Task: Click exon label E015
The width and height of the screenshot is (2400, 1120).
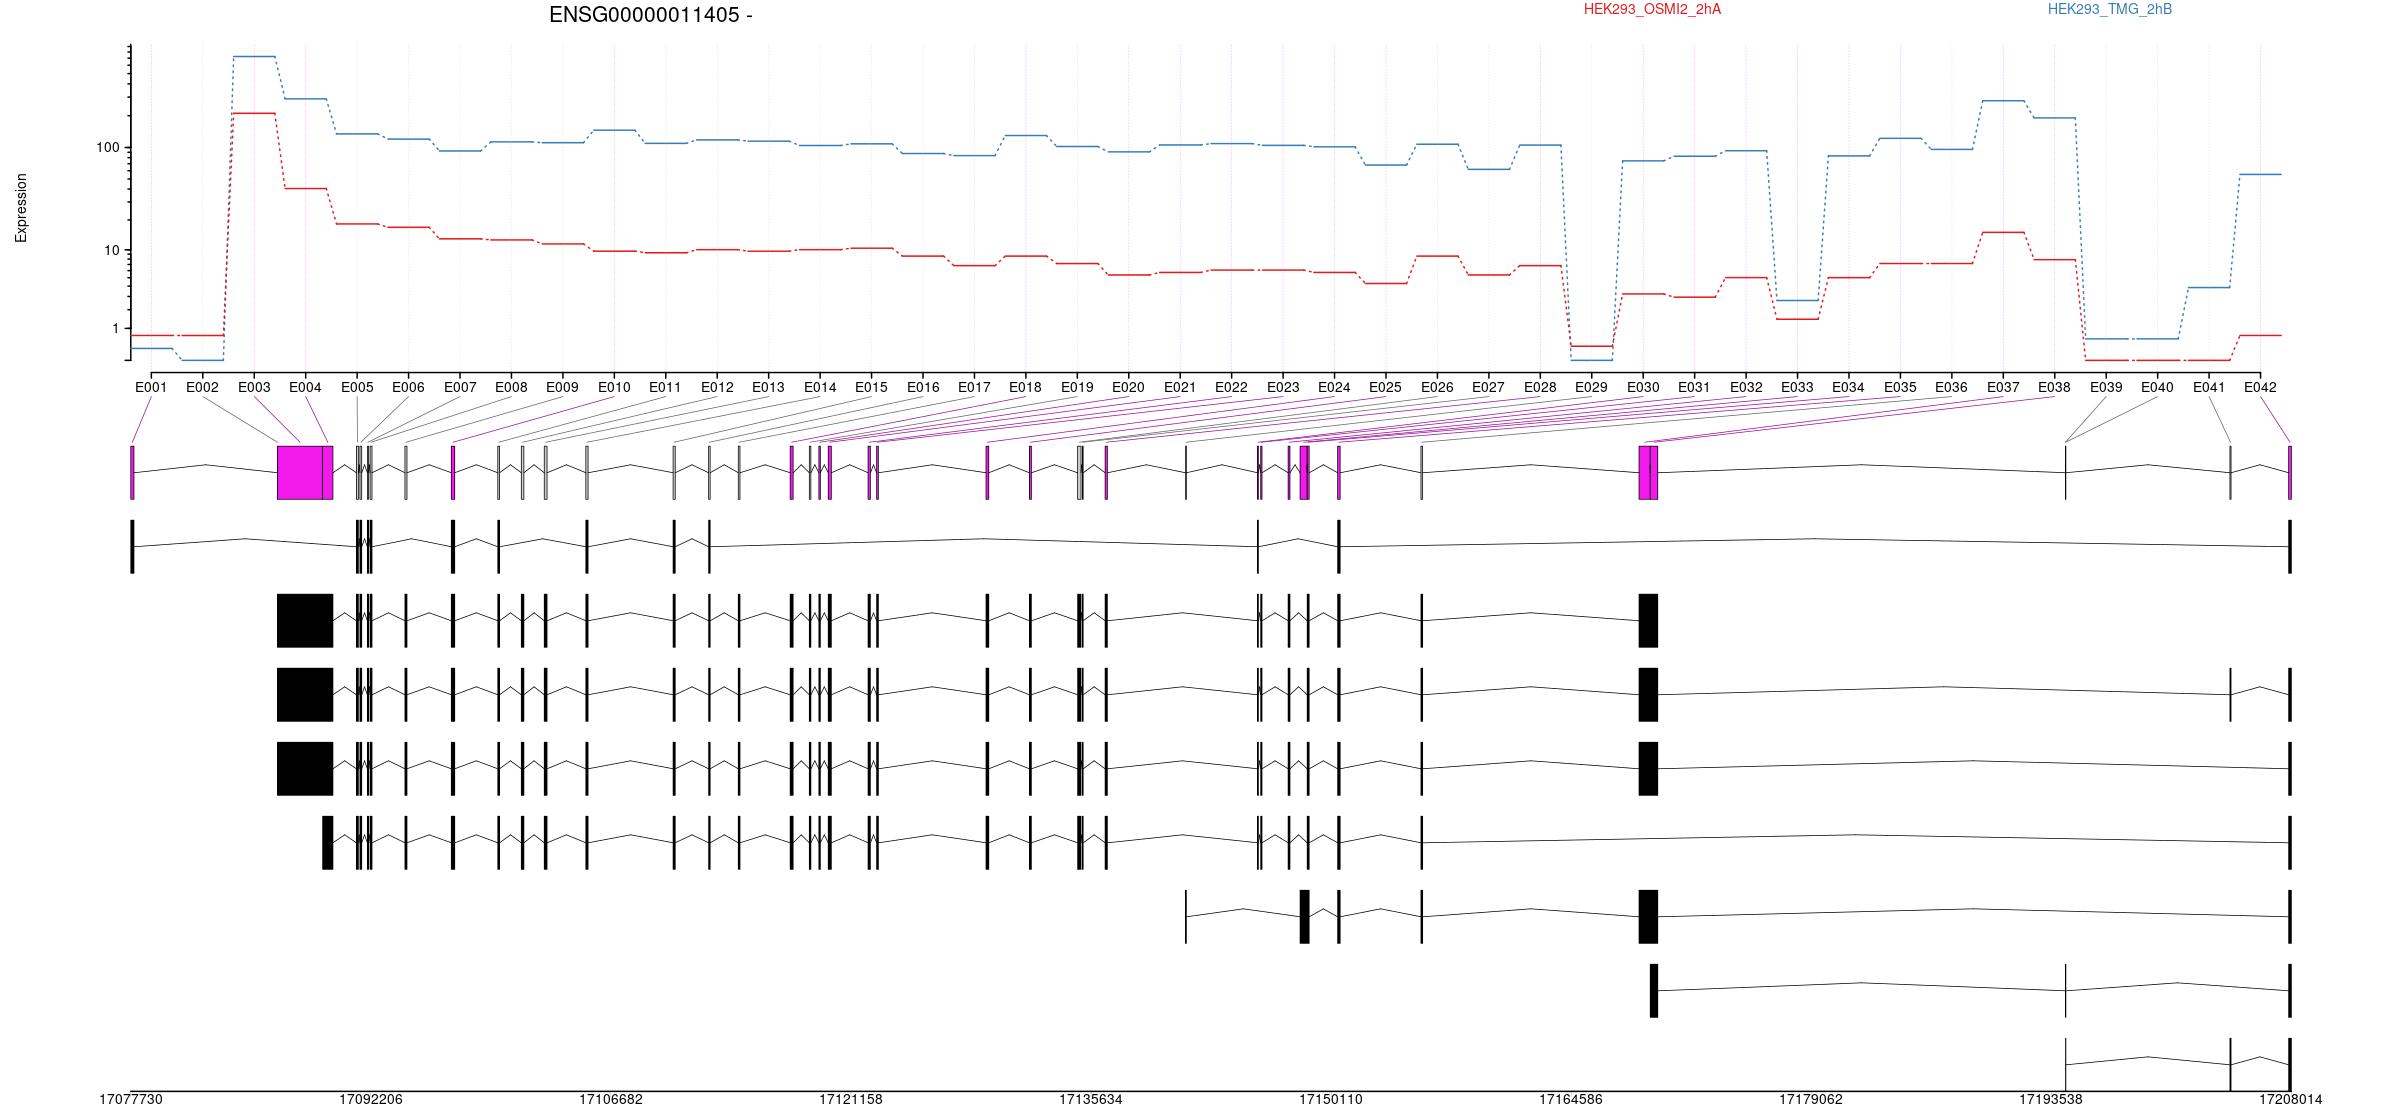Action: [871, 387]
